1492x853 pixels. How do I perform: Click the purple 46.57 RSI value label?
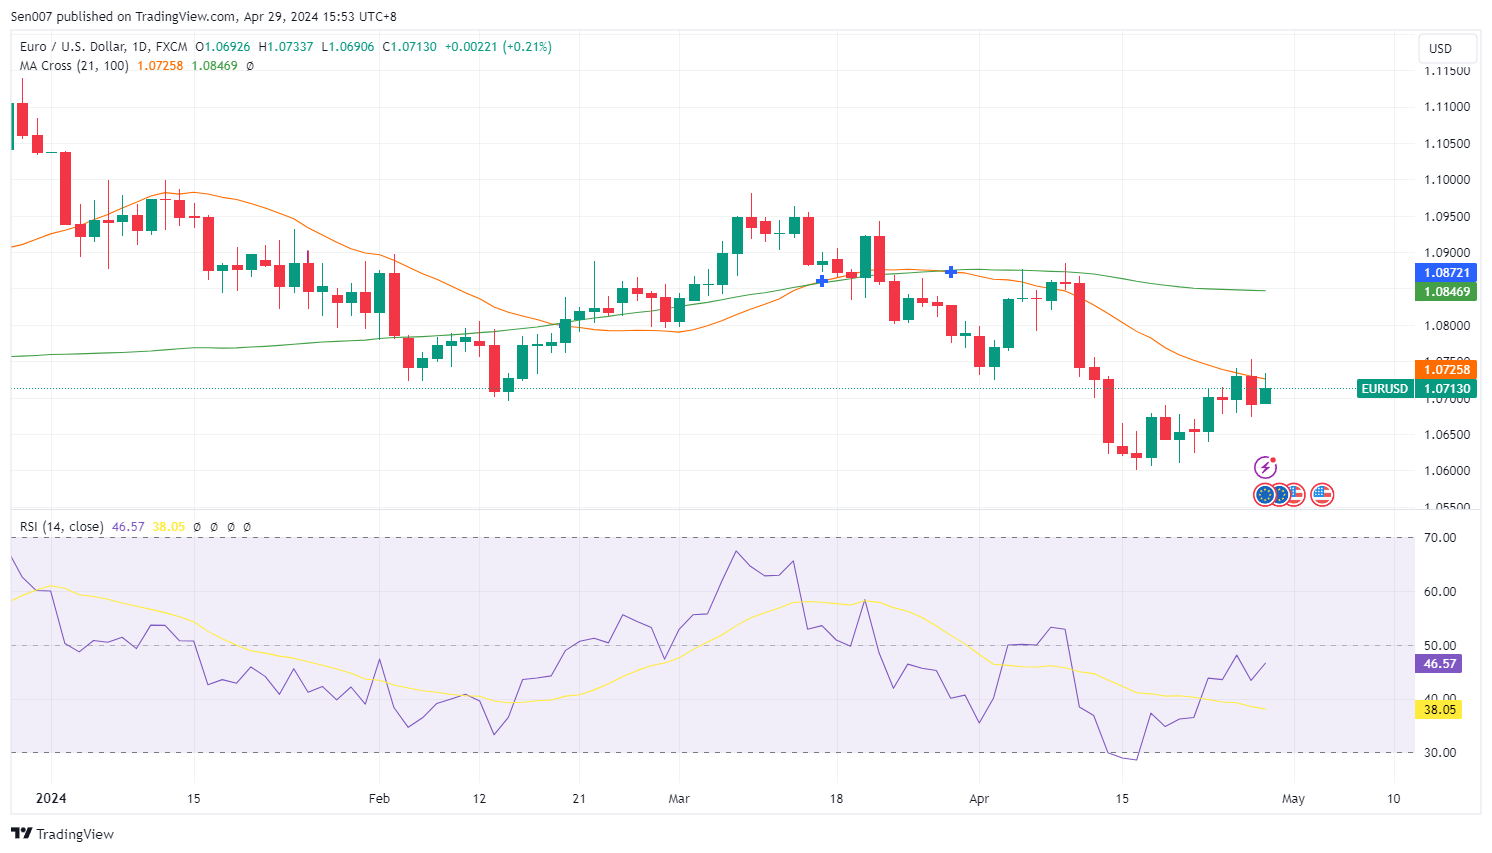(x=1440, y=664)
